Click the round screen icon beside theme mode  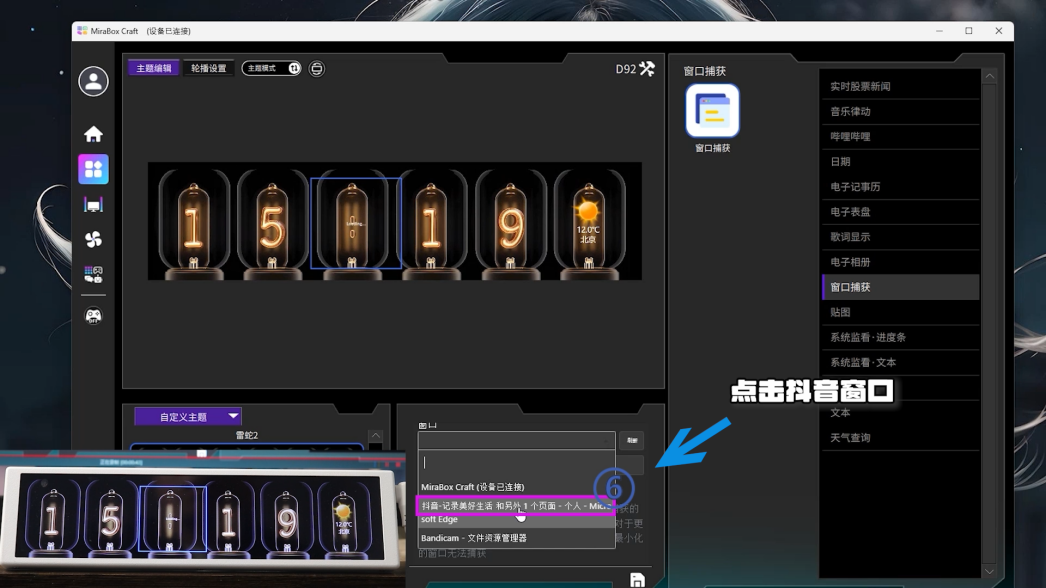point(317,69)
